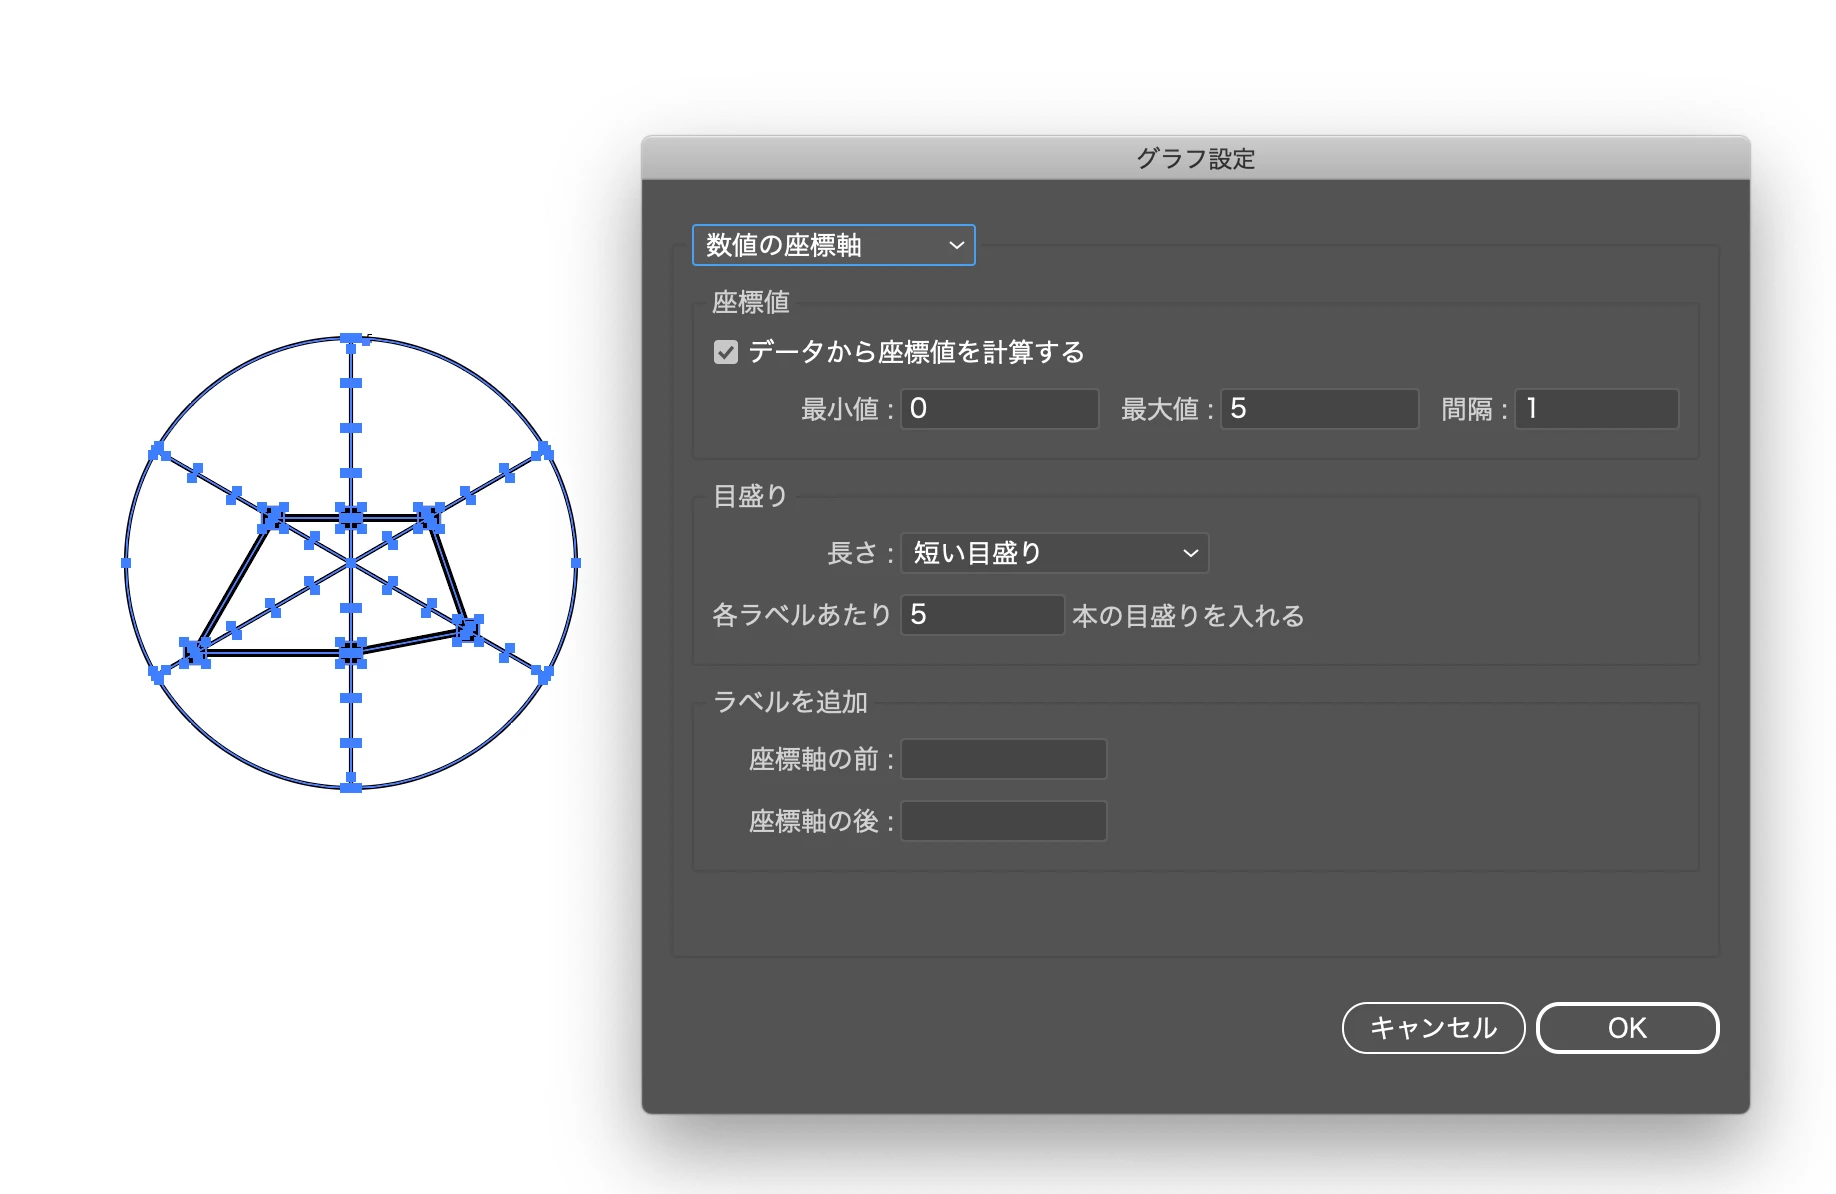Click the 座標値 section label

[x=751, y=302]
